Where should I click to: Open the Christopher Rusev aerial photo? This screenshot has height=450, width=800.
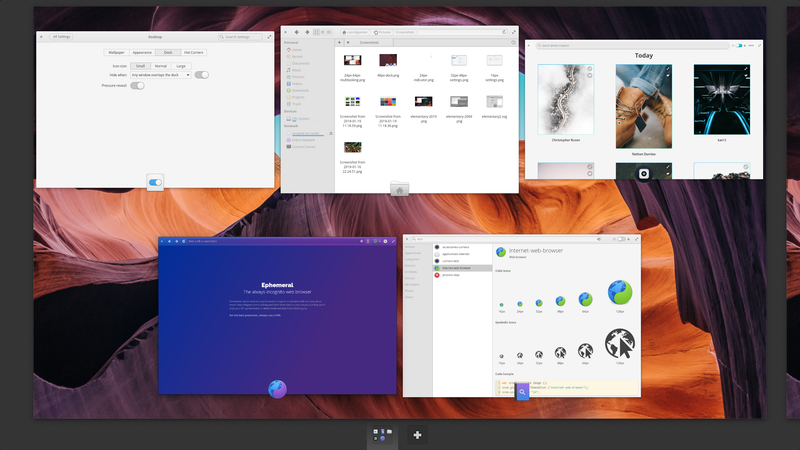pos(566,99)
